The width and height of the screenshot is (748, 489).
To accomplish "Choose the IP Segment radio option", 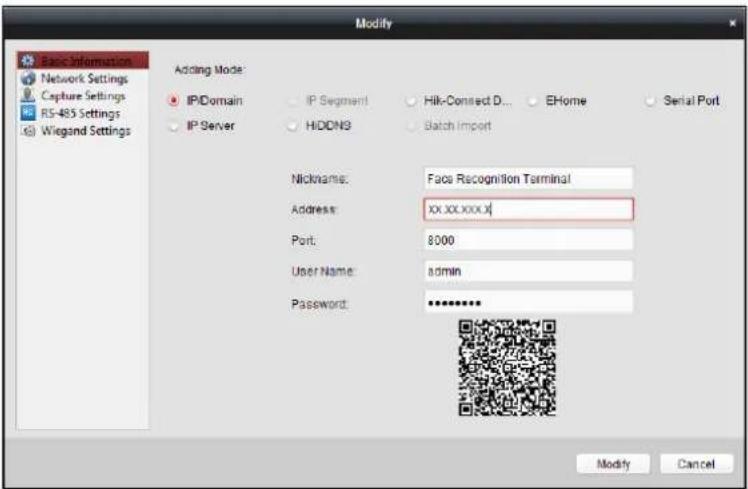I will tap(292, 101).
